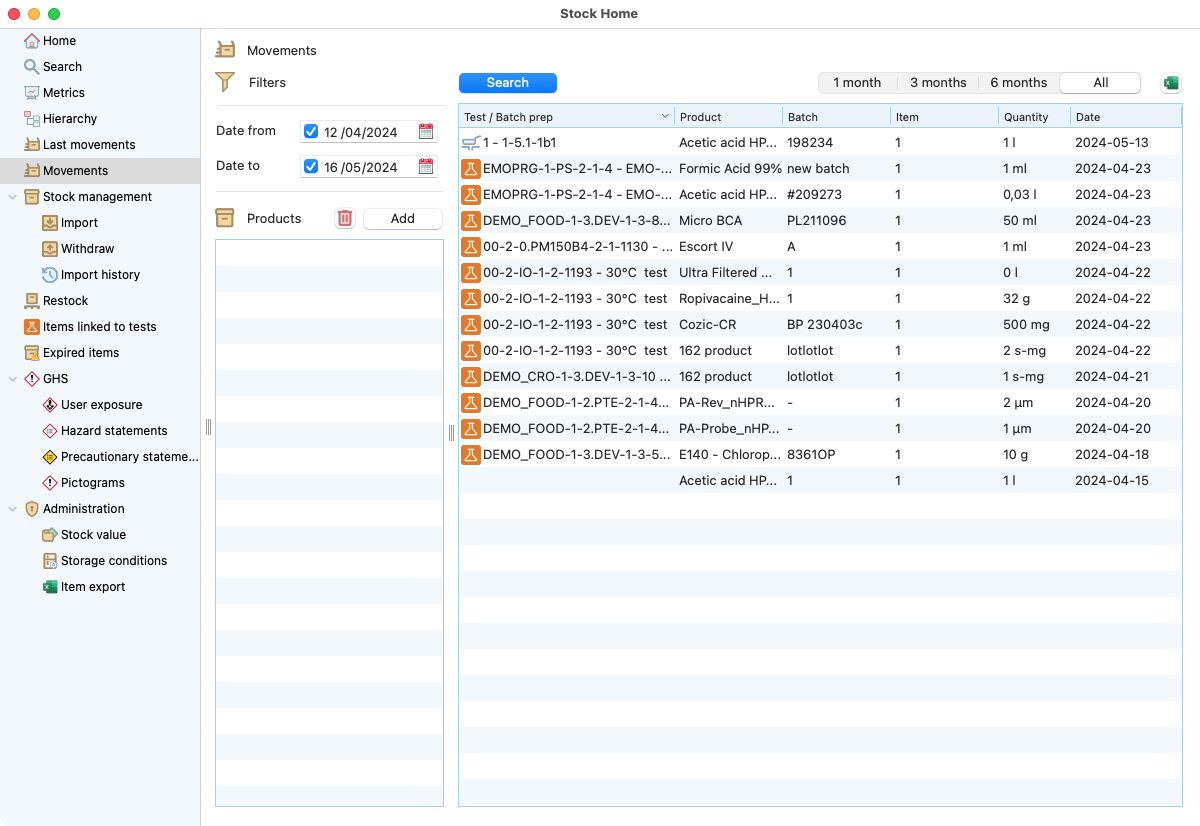Toggle the Date from checkbox
The height and width of the screenshot is (826, 1200).
(x=311, y=132)
